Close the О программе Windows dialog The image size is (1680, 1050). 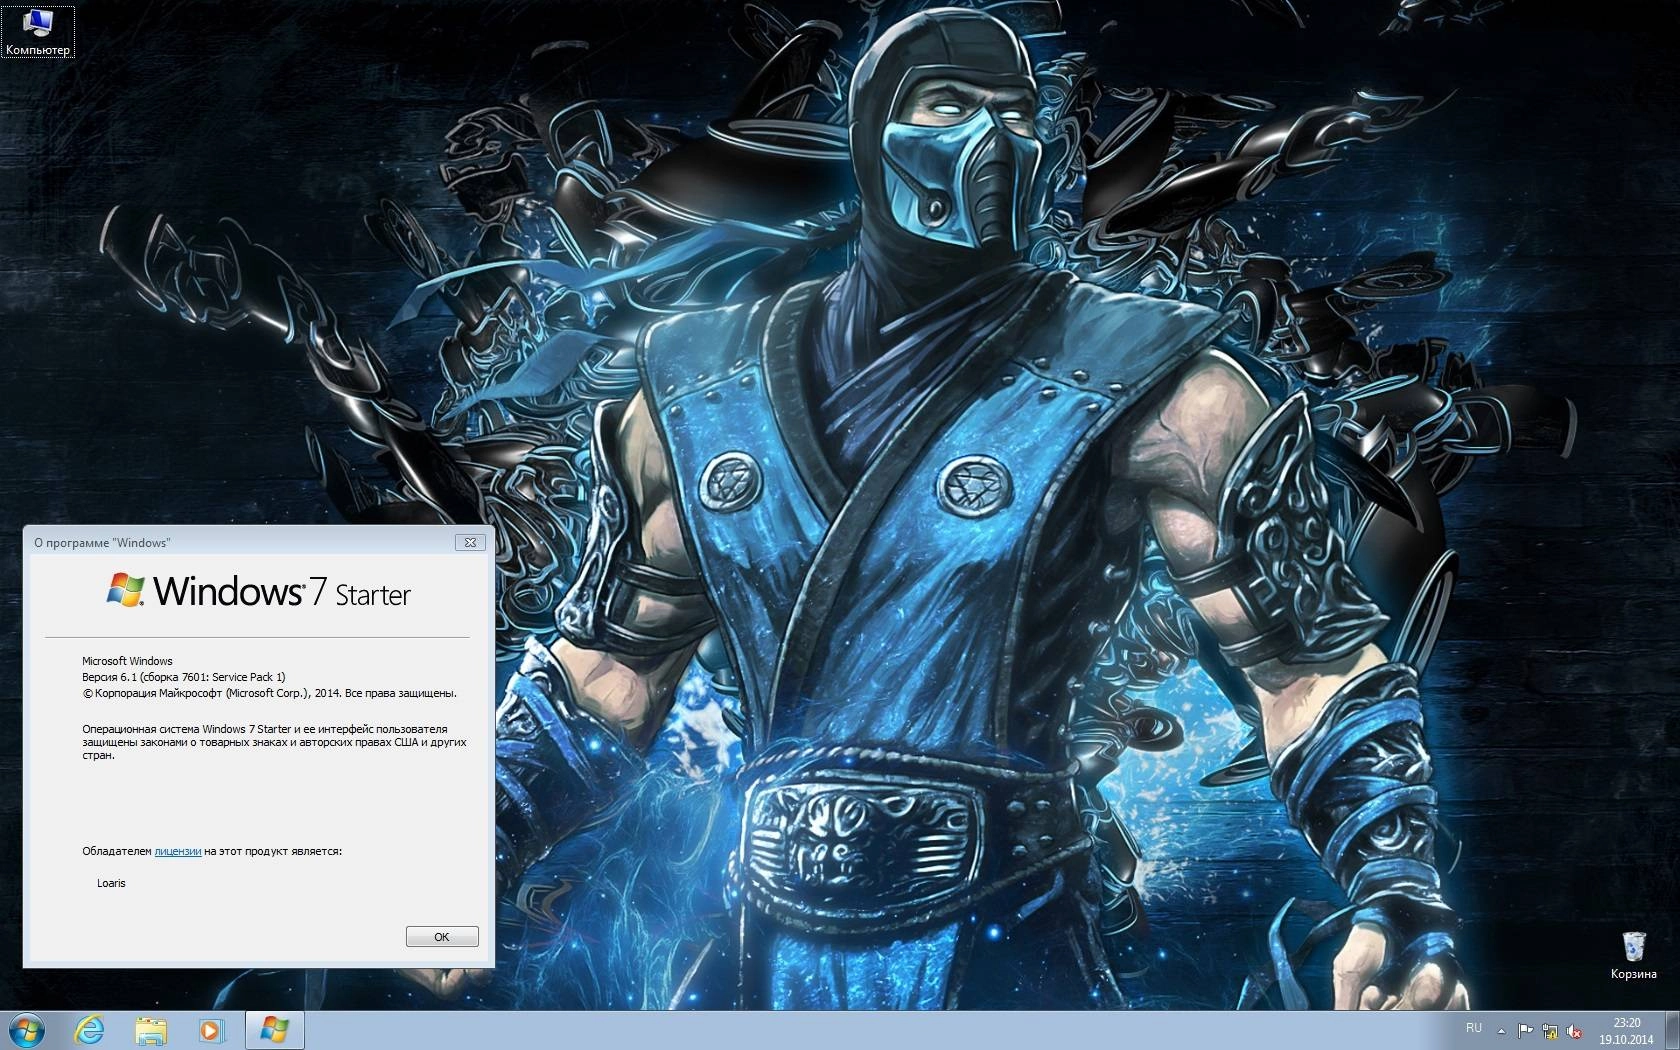(x=470, y=542)
